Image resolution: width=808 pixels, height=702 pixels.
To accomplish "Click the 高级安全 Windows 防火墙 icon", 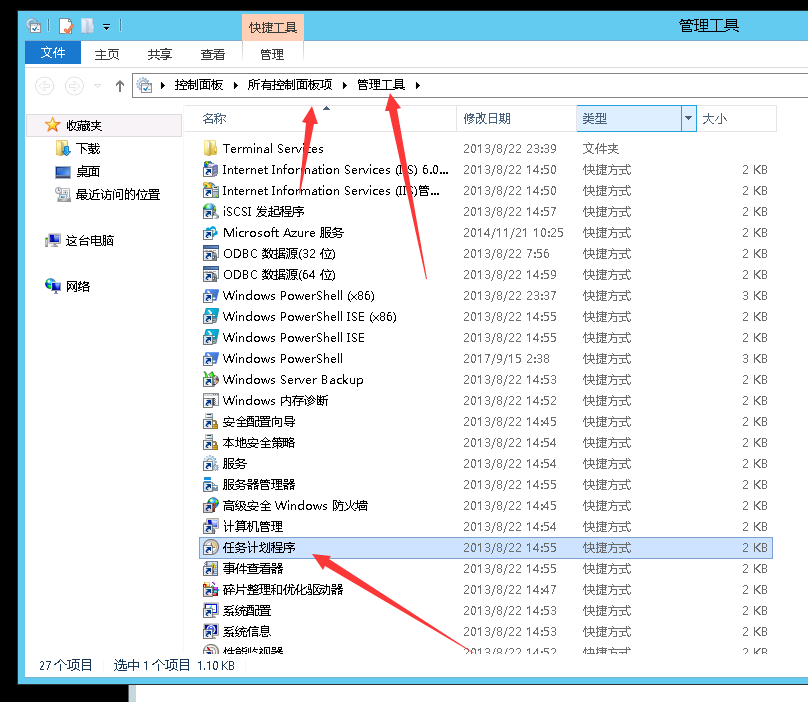I will point(210,506).
